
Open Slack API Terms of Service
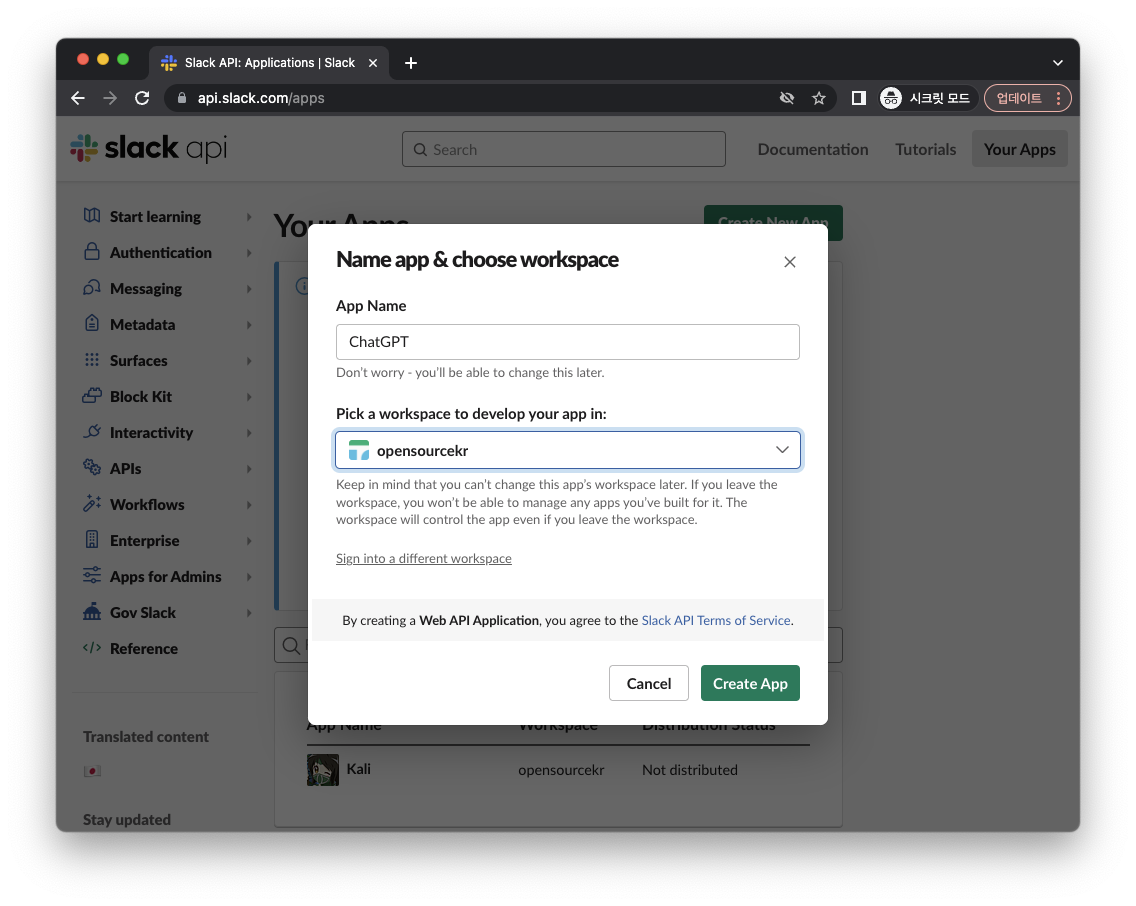716,621
